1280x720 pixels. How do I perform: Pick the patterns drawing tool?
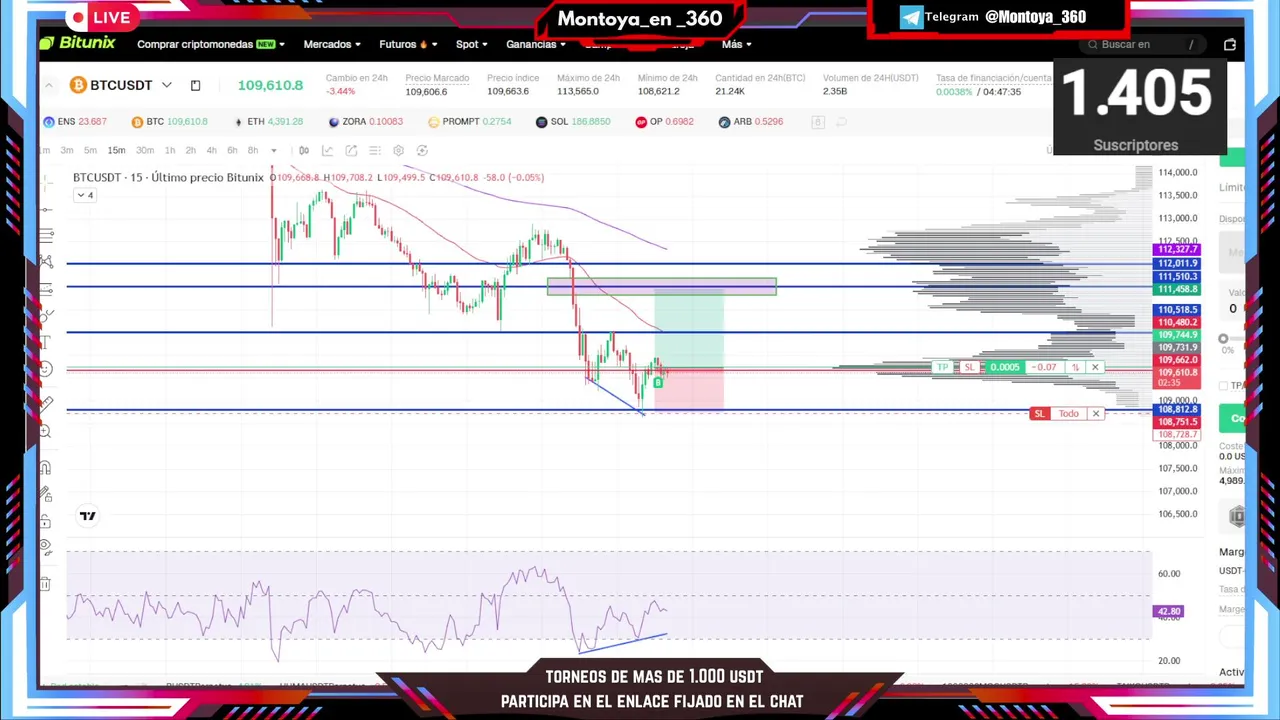click(x=46, y=262)
